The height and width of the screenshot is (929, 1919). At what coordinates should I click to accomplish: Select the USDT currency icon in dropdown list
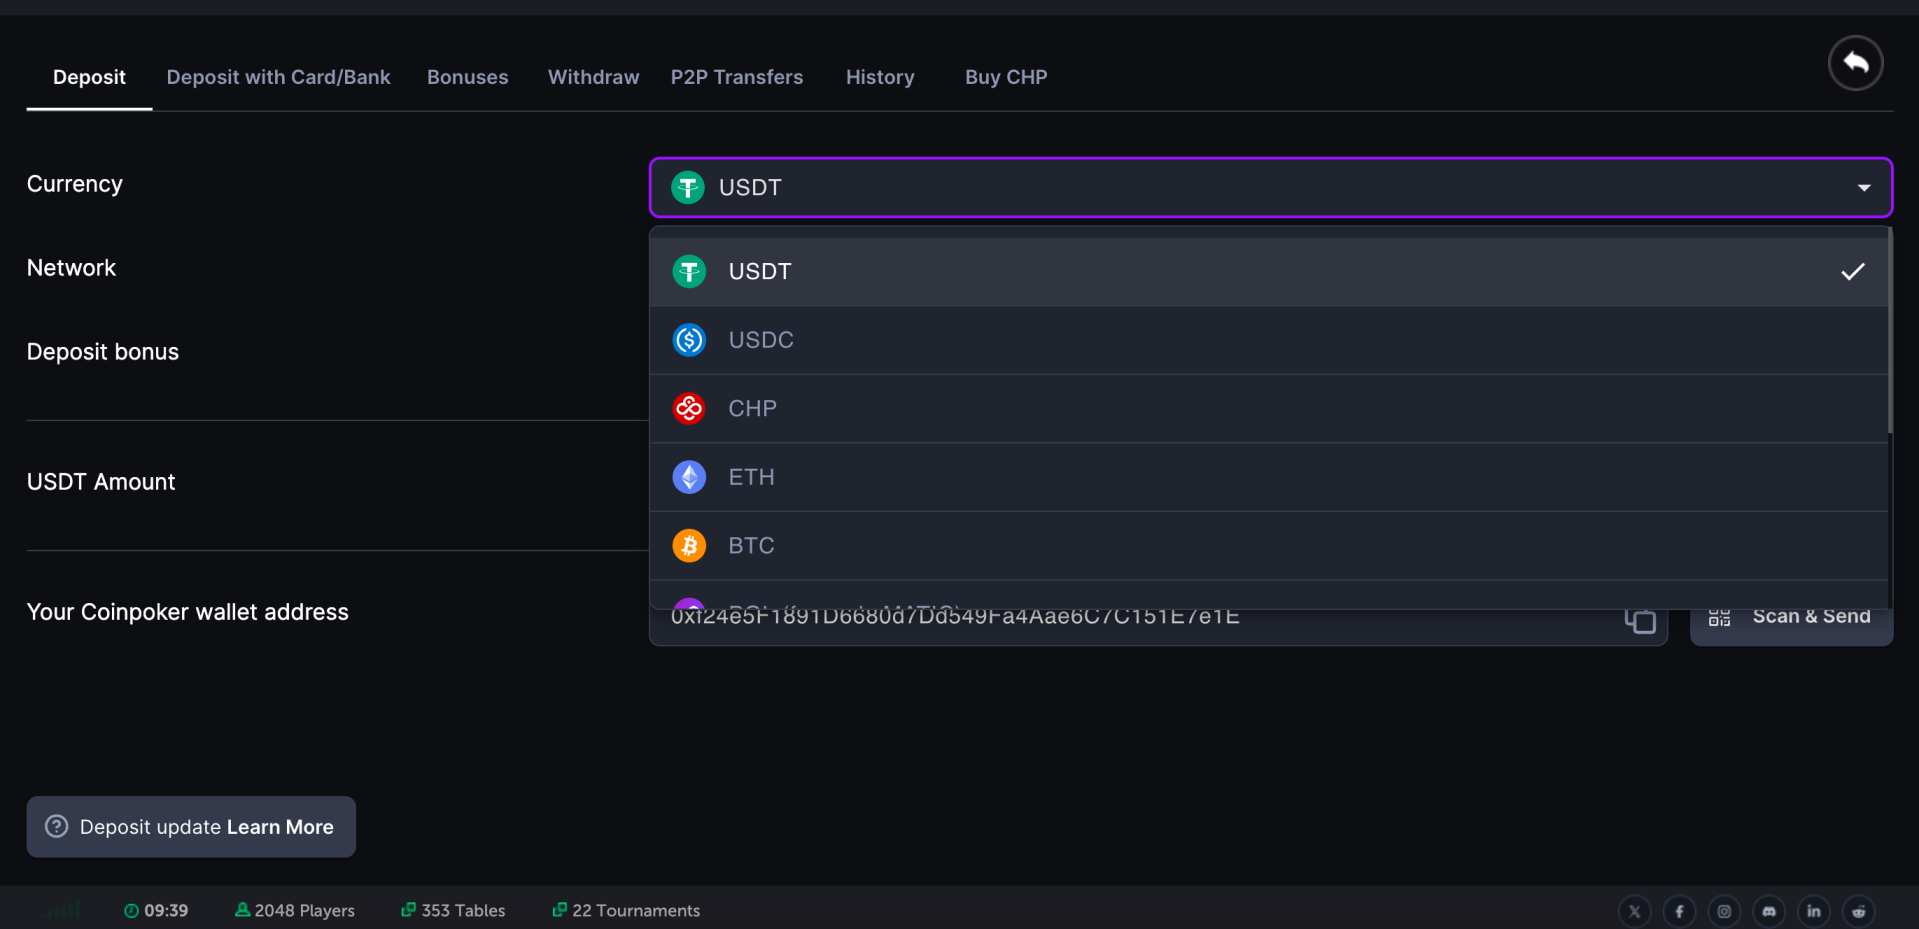point(689,270)
